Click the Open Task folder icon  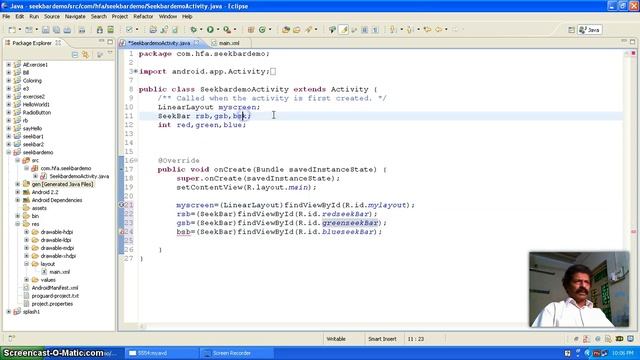(297, 30)
